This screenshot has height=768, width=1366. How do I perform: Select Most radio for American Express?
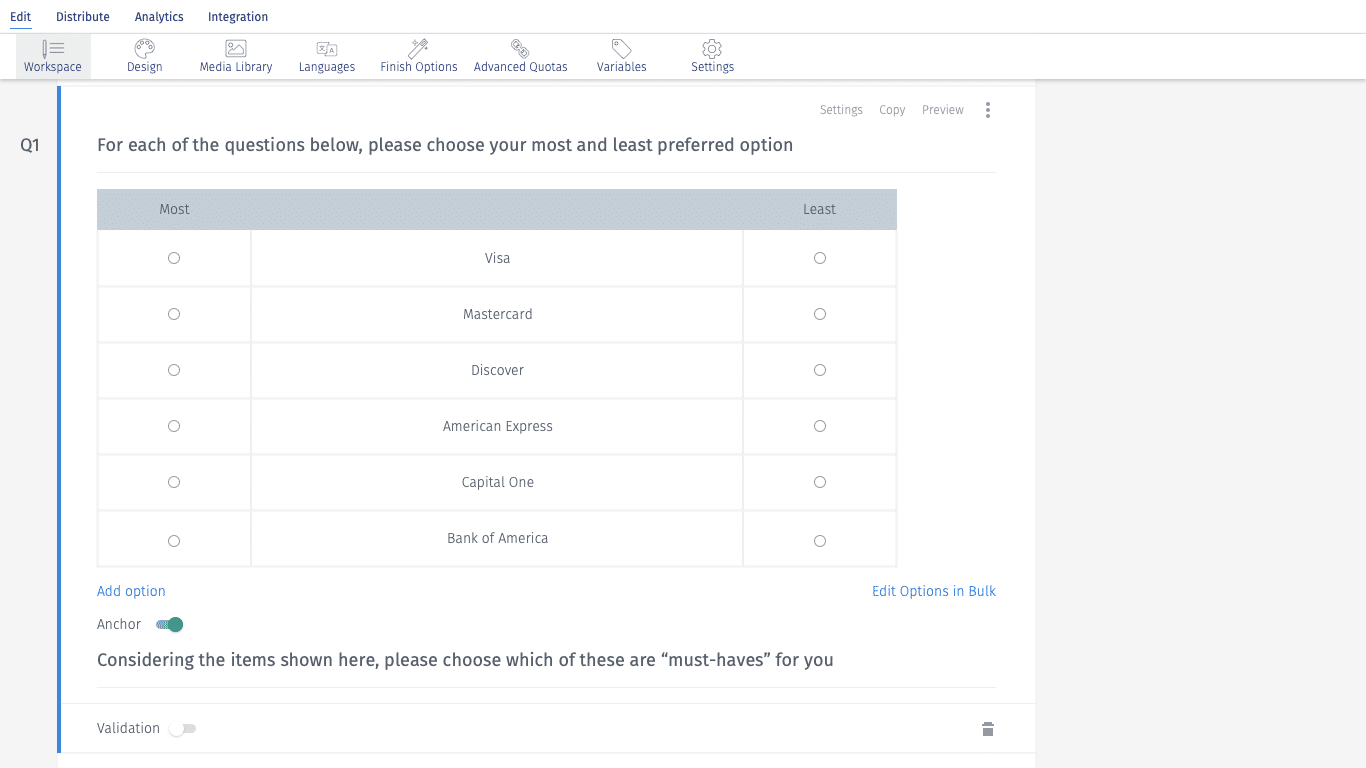(174, 426)
